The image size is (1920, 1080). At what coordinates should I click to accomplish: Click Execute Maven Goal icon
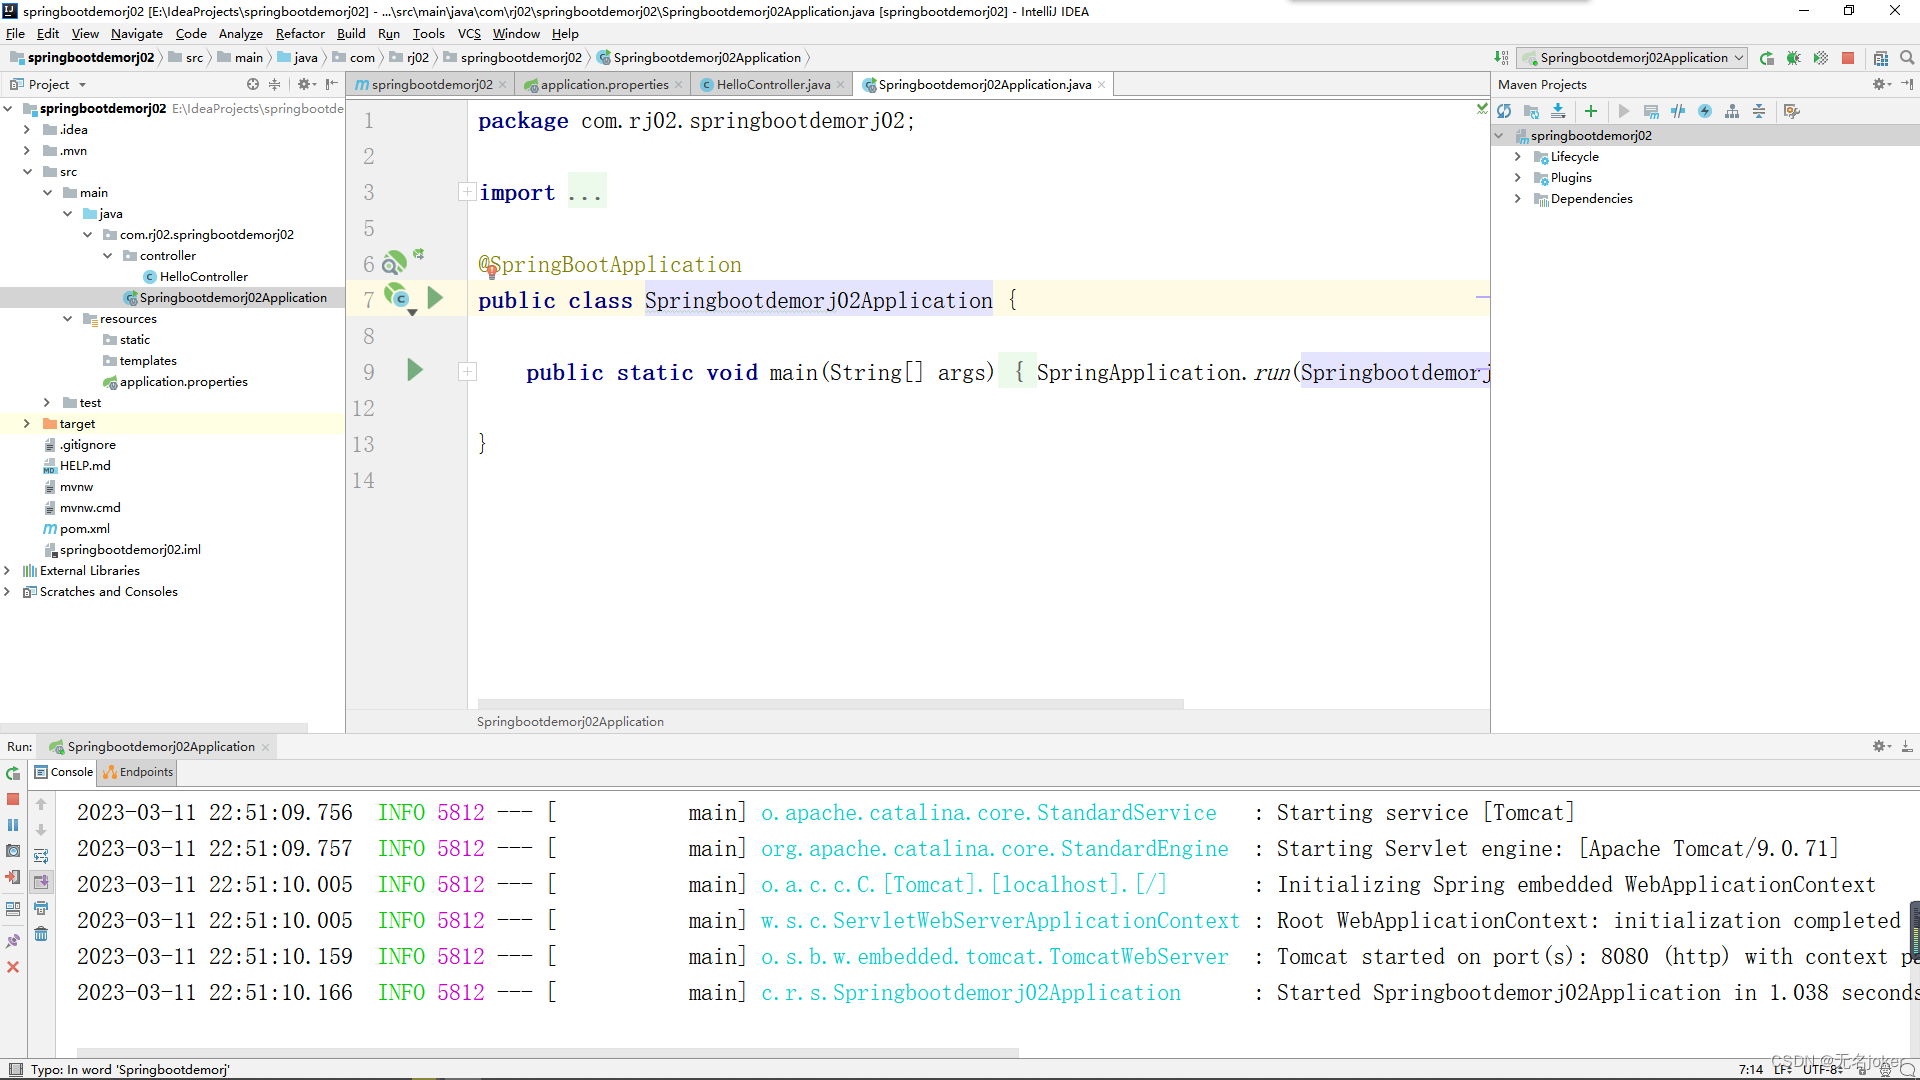click(1651, 111)
